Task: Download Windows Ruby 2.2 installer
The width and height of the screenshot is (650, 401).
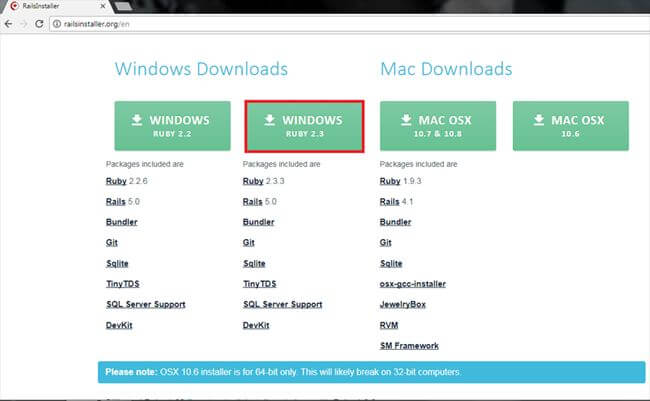Action: pos(172,126)
